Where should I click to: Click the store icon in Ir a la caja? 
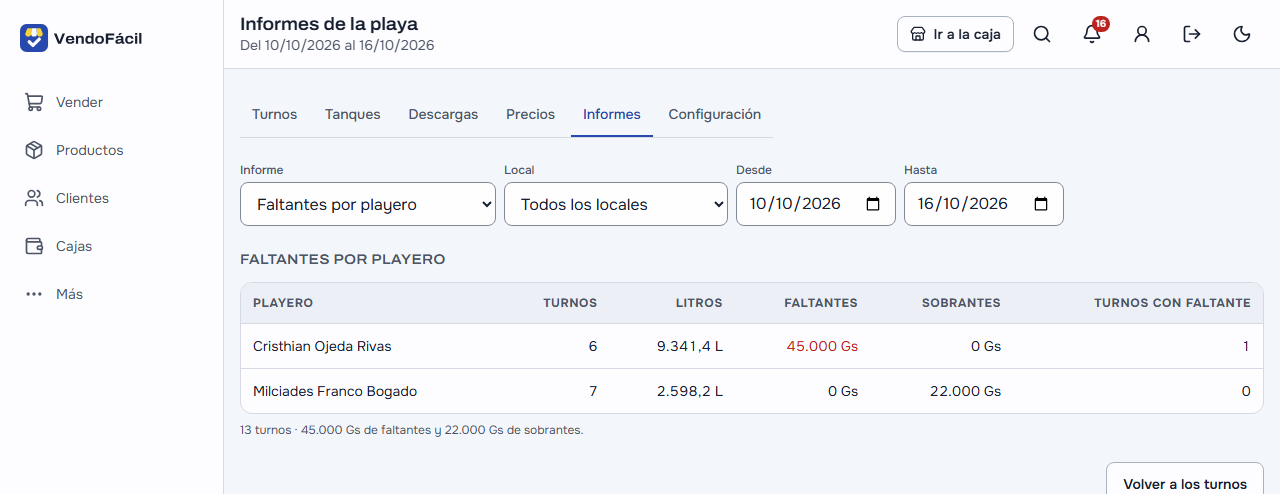pos(918,34)
